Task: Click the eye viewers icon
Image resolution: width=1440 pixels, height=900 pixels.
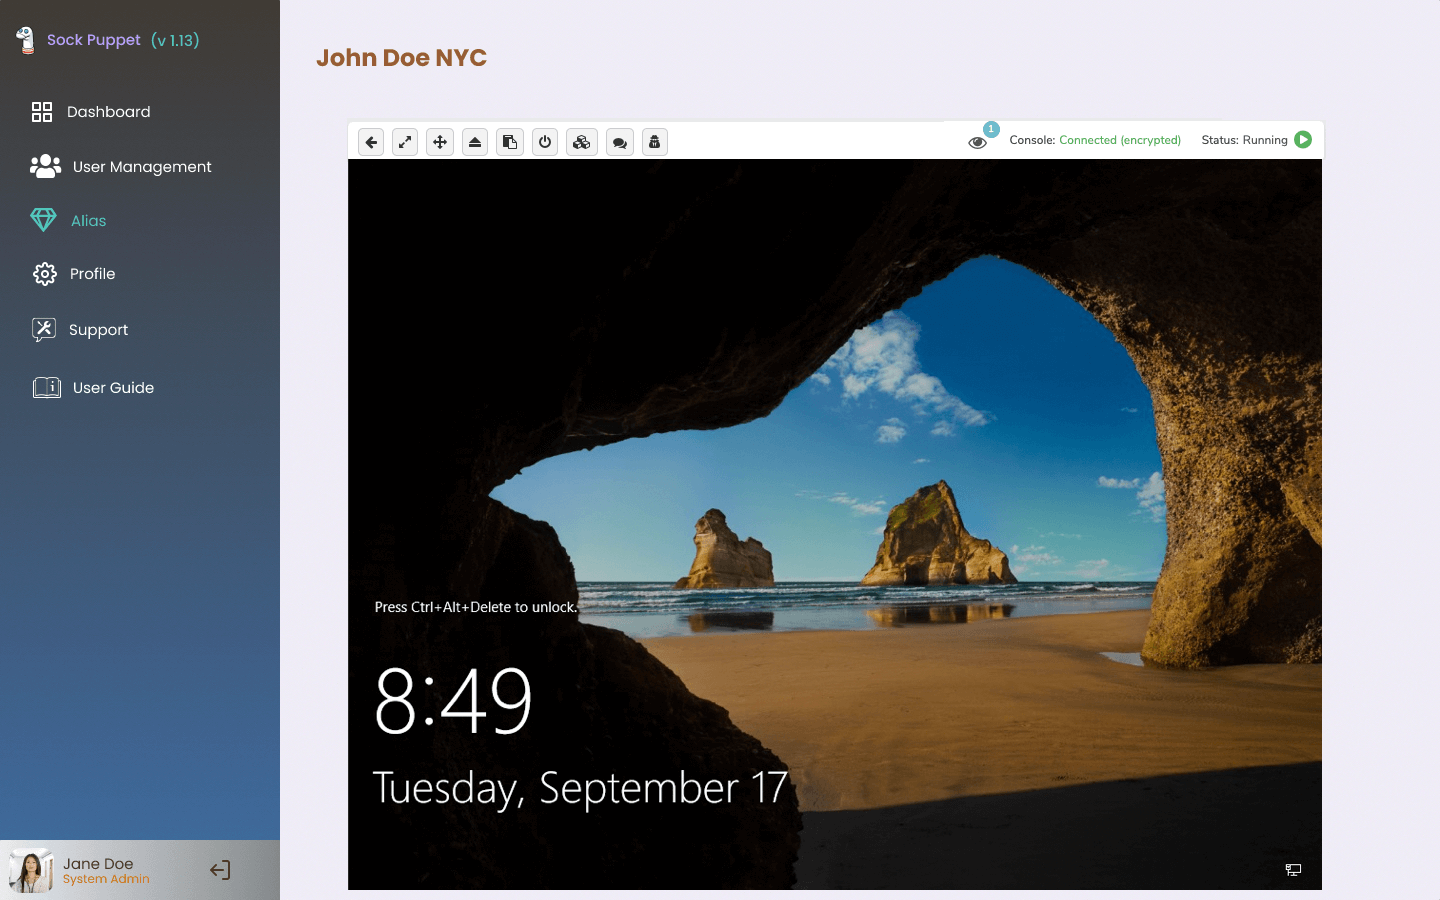Action: coord(978,143)
